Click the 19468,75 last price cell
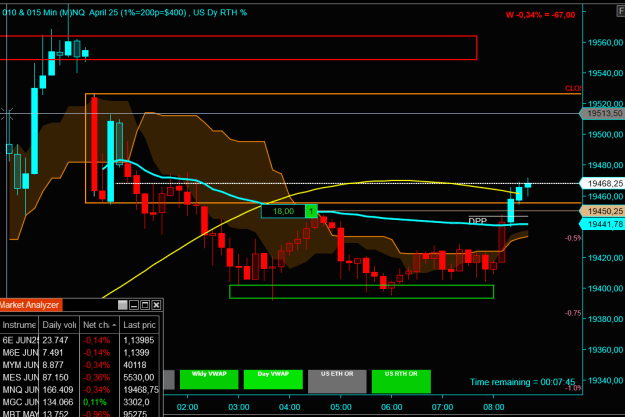 click(141, 389)
